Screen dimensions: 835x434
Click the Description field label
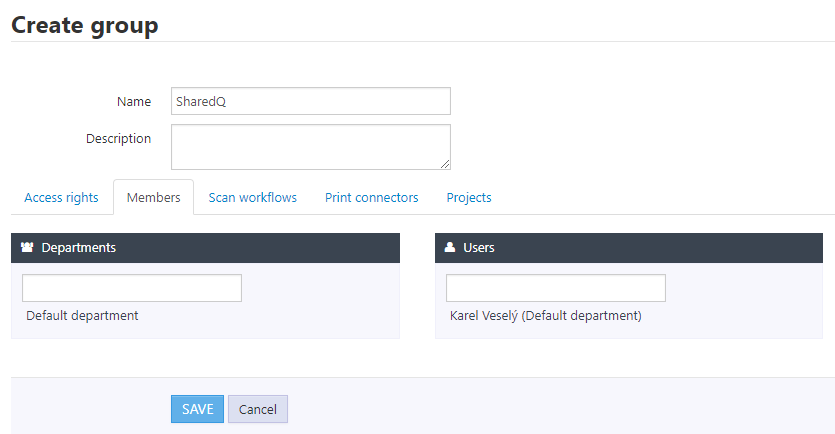pos(118,139)
